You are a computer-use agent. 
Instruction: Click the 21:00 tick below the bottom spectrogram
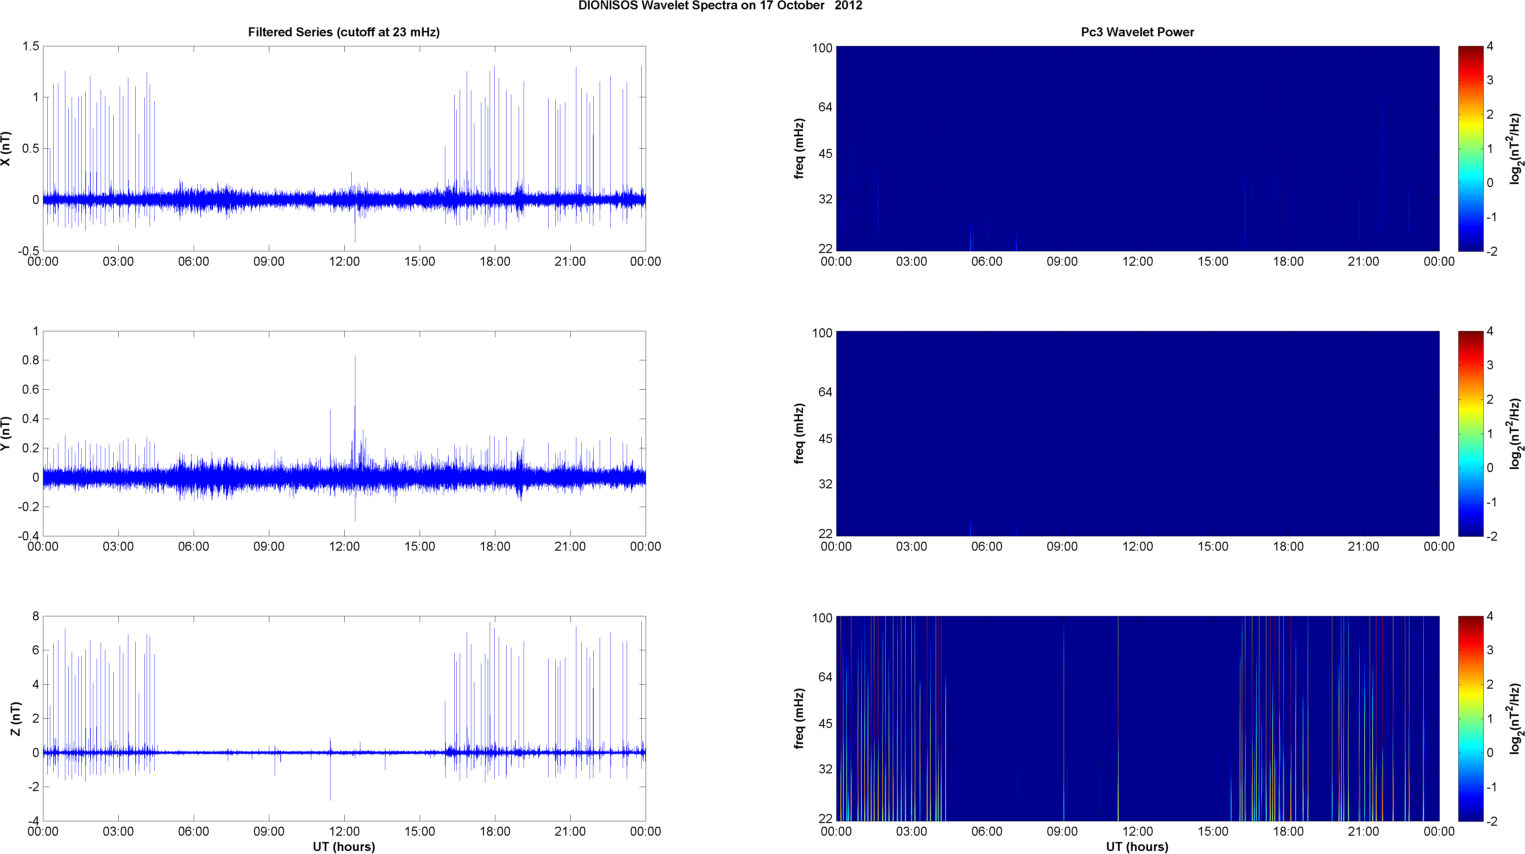(1364, 832)
